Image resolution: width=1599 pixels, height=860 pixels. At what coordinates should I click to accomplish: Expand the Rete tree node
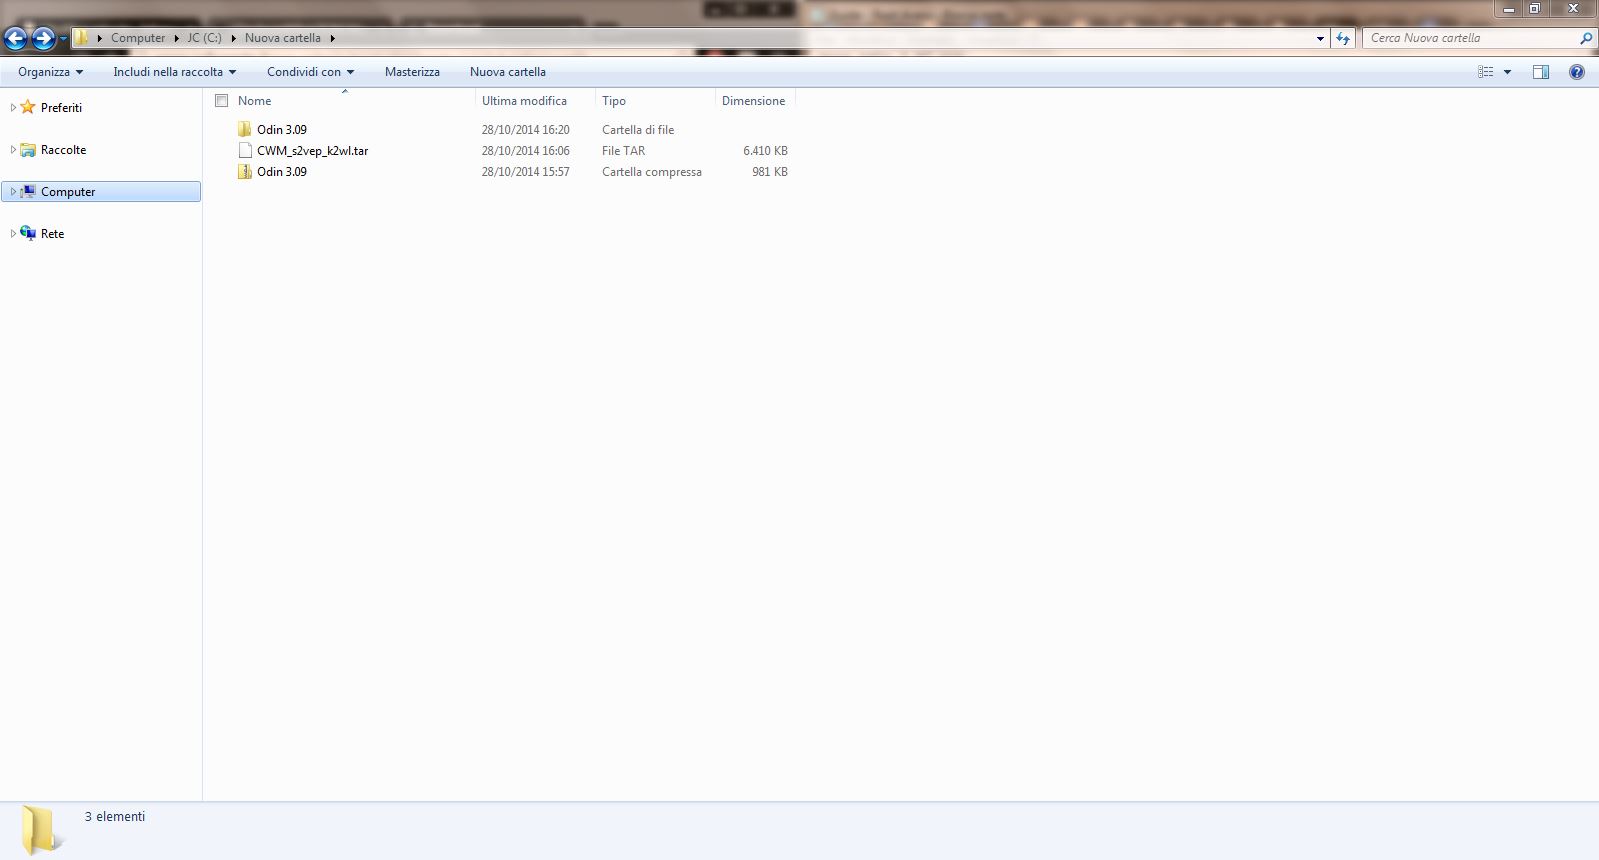coord(12,234)
